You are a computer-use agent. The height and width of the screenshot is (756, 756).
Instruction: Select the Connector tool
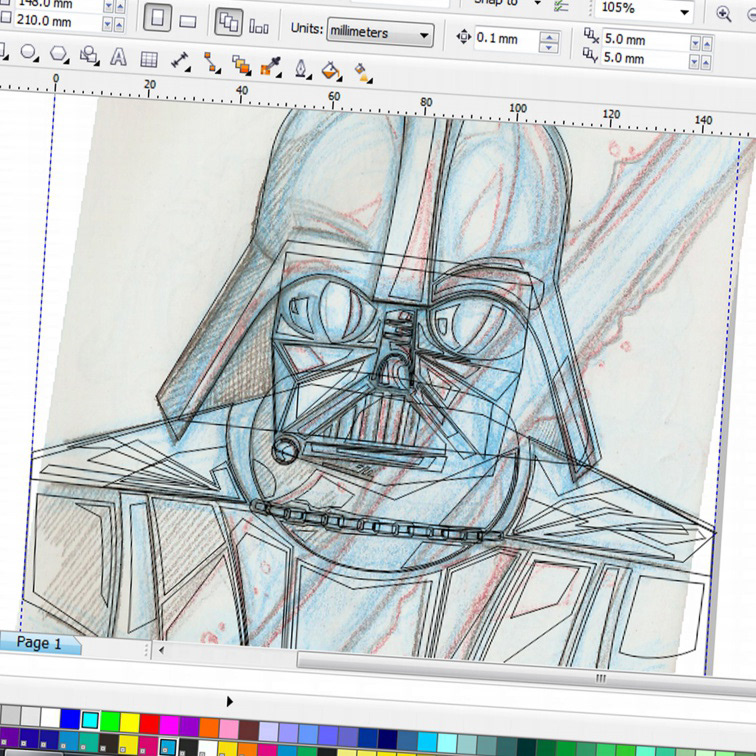point(211,63)
